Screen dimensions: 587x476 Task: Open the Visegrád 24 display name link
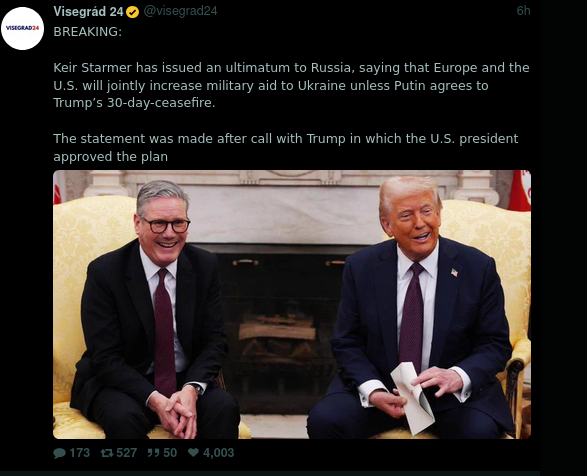88,12
